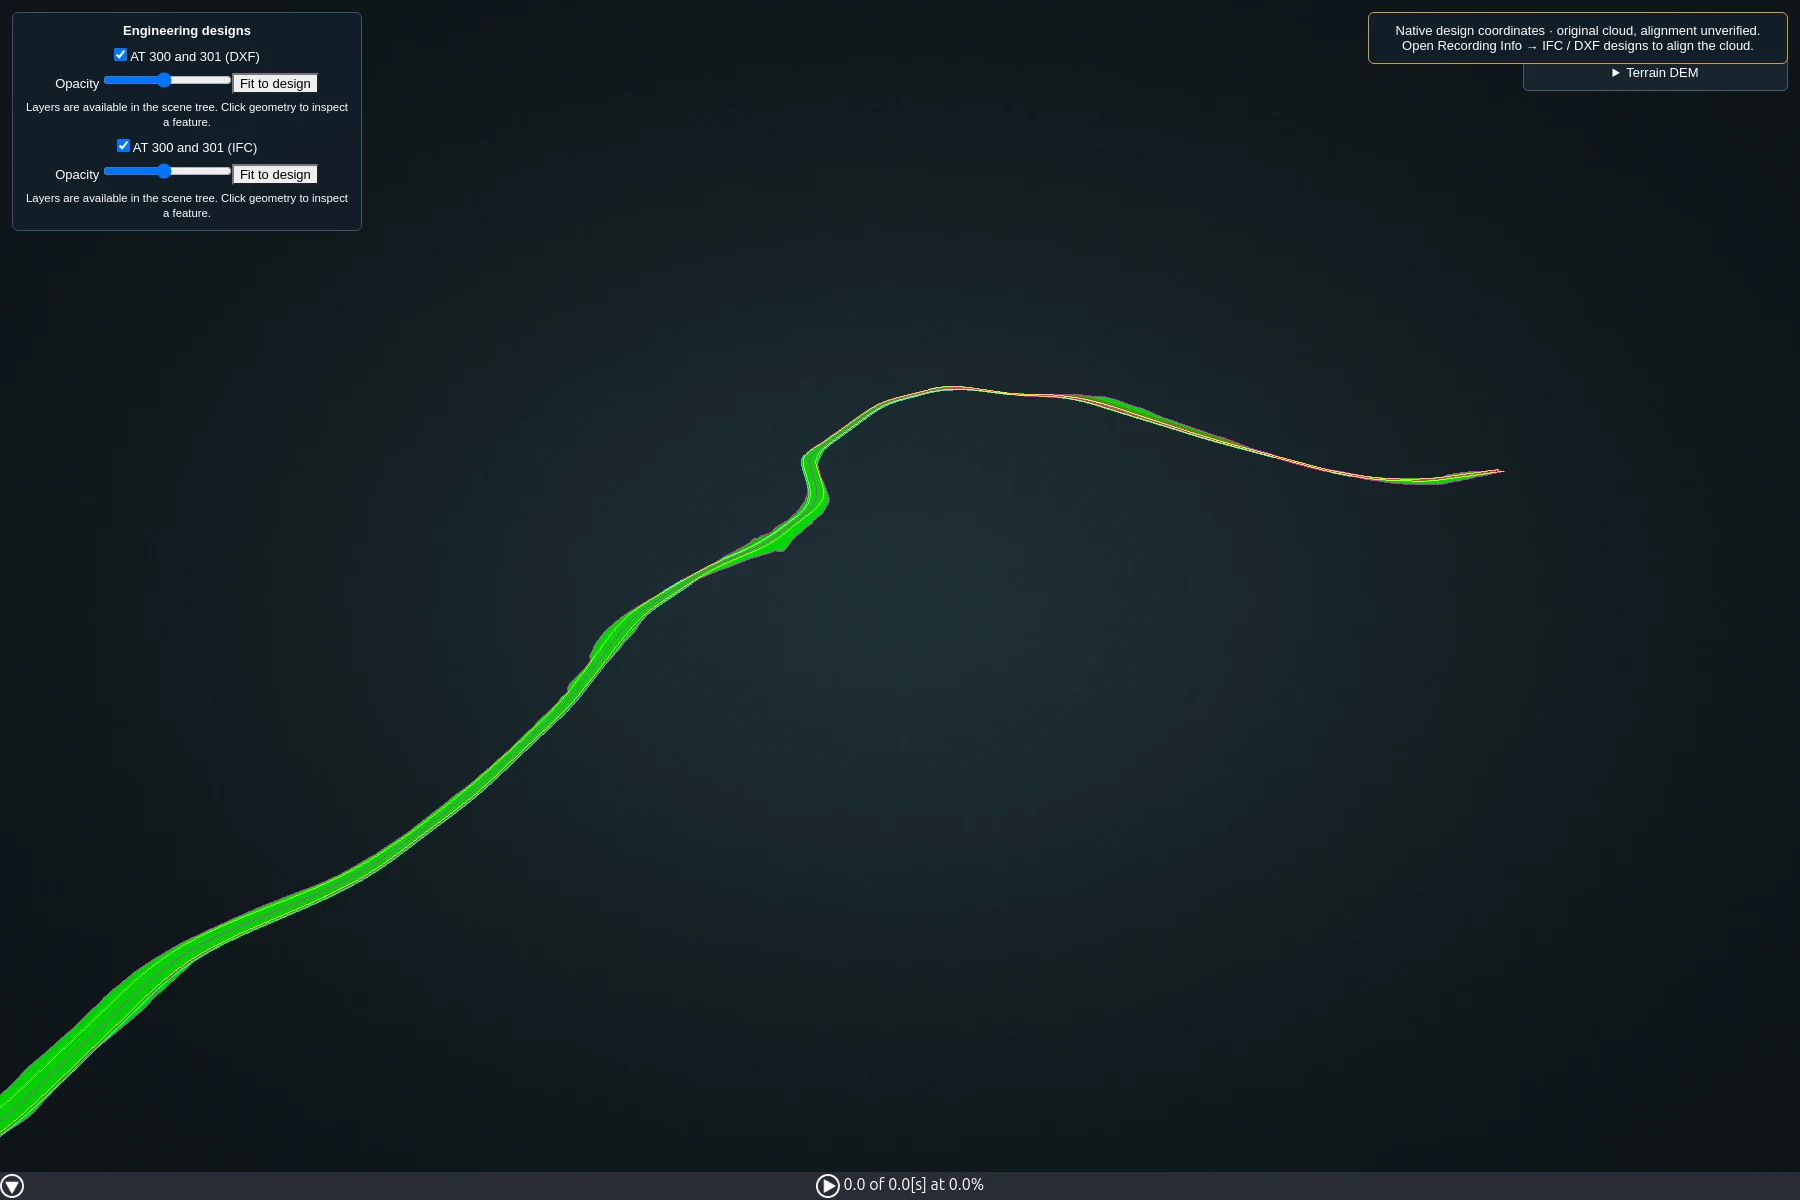The width and height of the screenshot is (1800, 1200).
Task: Click the 'AT 300 and 301 (DXF)' label
Action: 195,57
